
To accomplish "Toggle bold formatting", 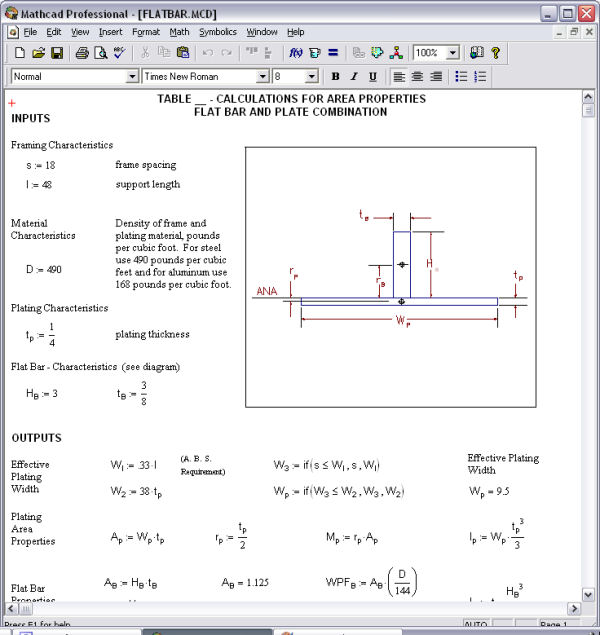I will coord(336,77).
